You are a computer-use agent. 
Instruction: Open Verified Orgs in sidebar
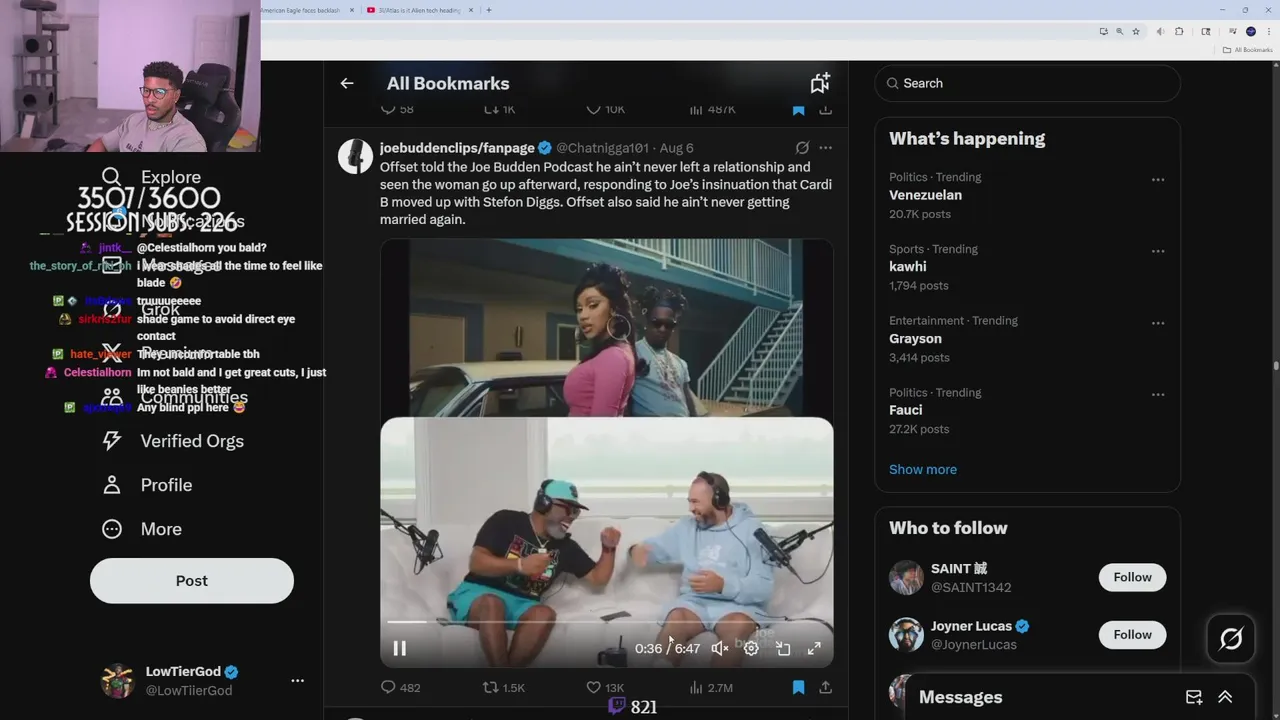coord(172,441)
